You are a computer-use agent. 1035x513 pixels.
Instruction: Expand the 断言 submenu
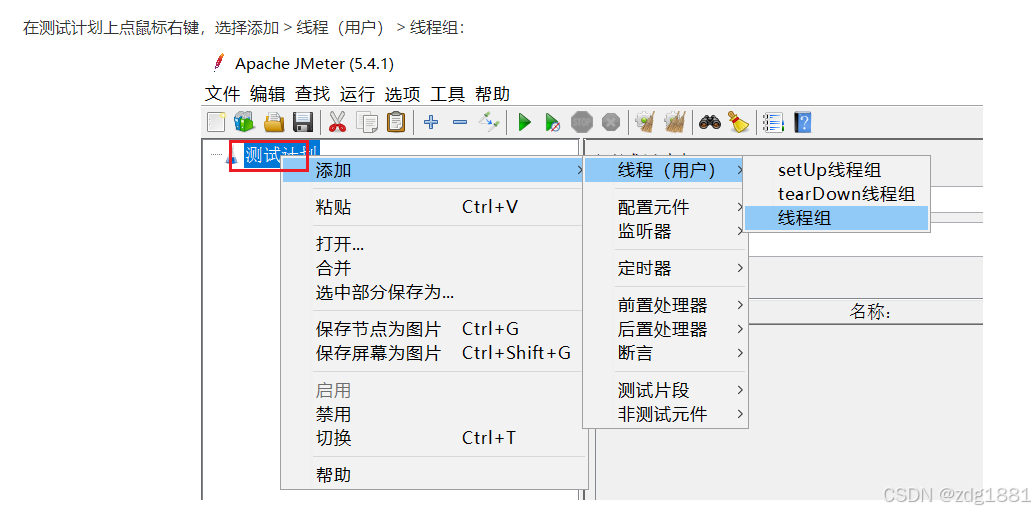(665, 353)
